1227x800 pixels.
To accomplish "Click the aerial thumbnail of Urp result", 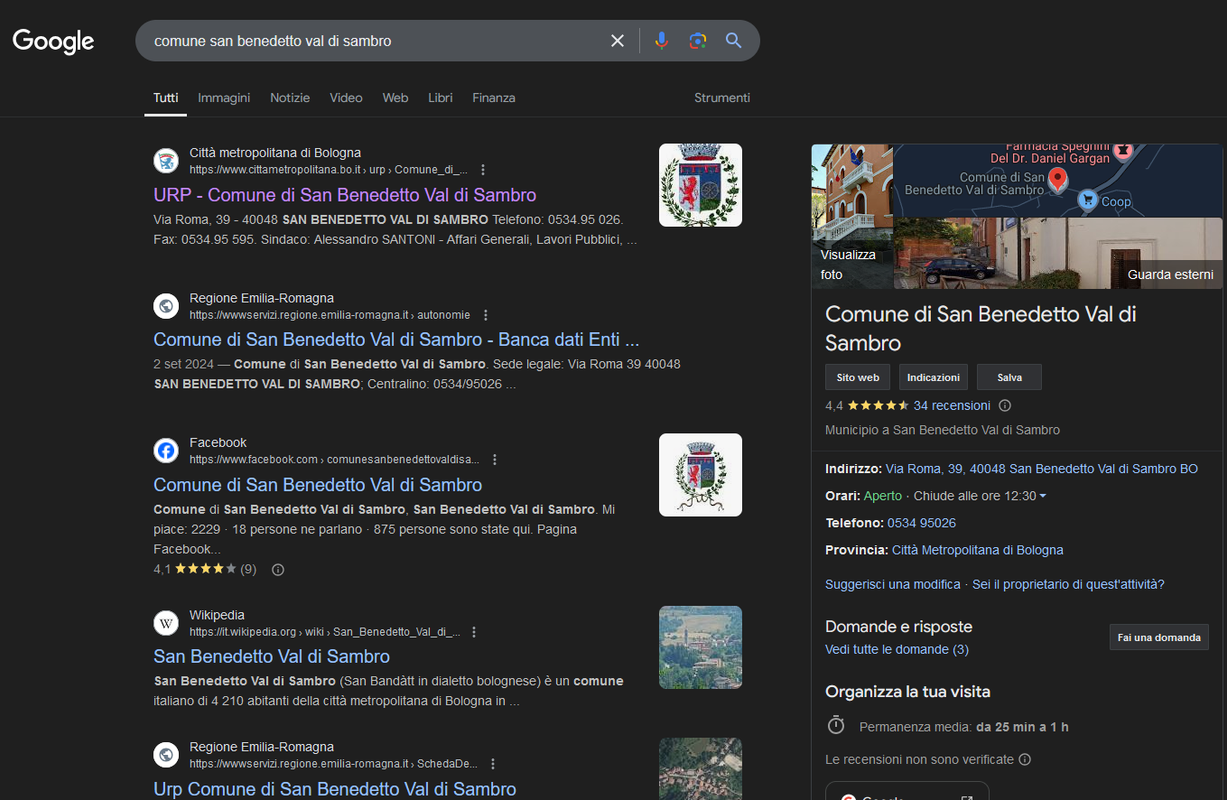I will click(x=700, y=769).
